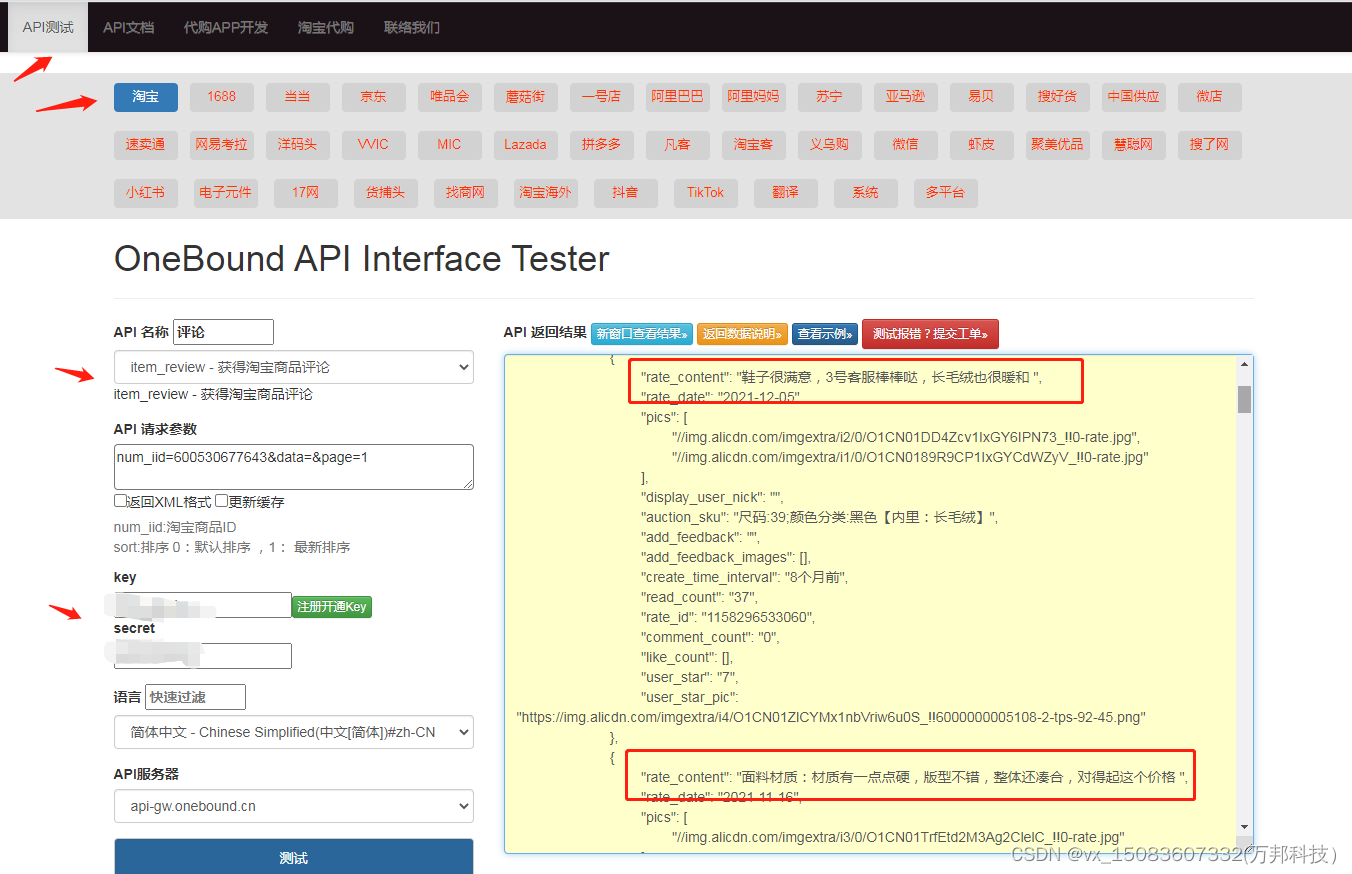Pick the 阿里妈妈 platform
Image resolution: width=1352 pixels, height=874 pixels.
[x=754, y=97]
